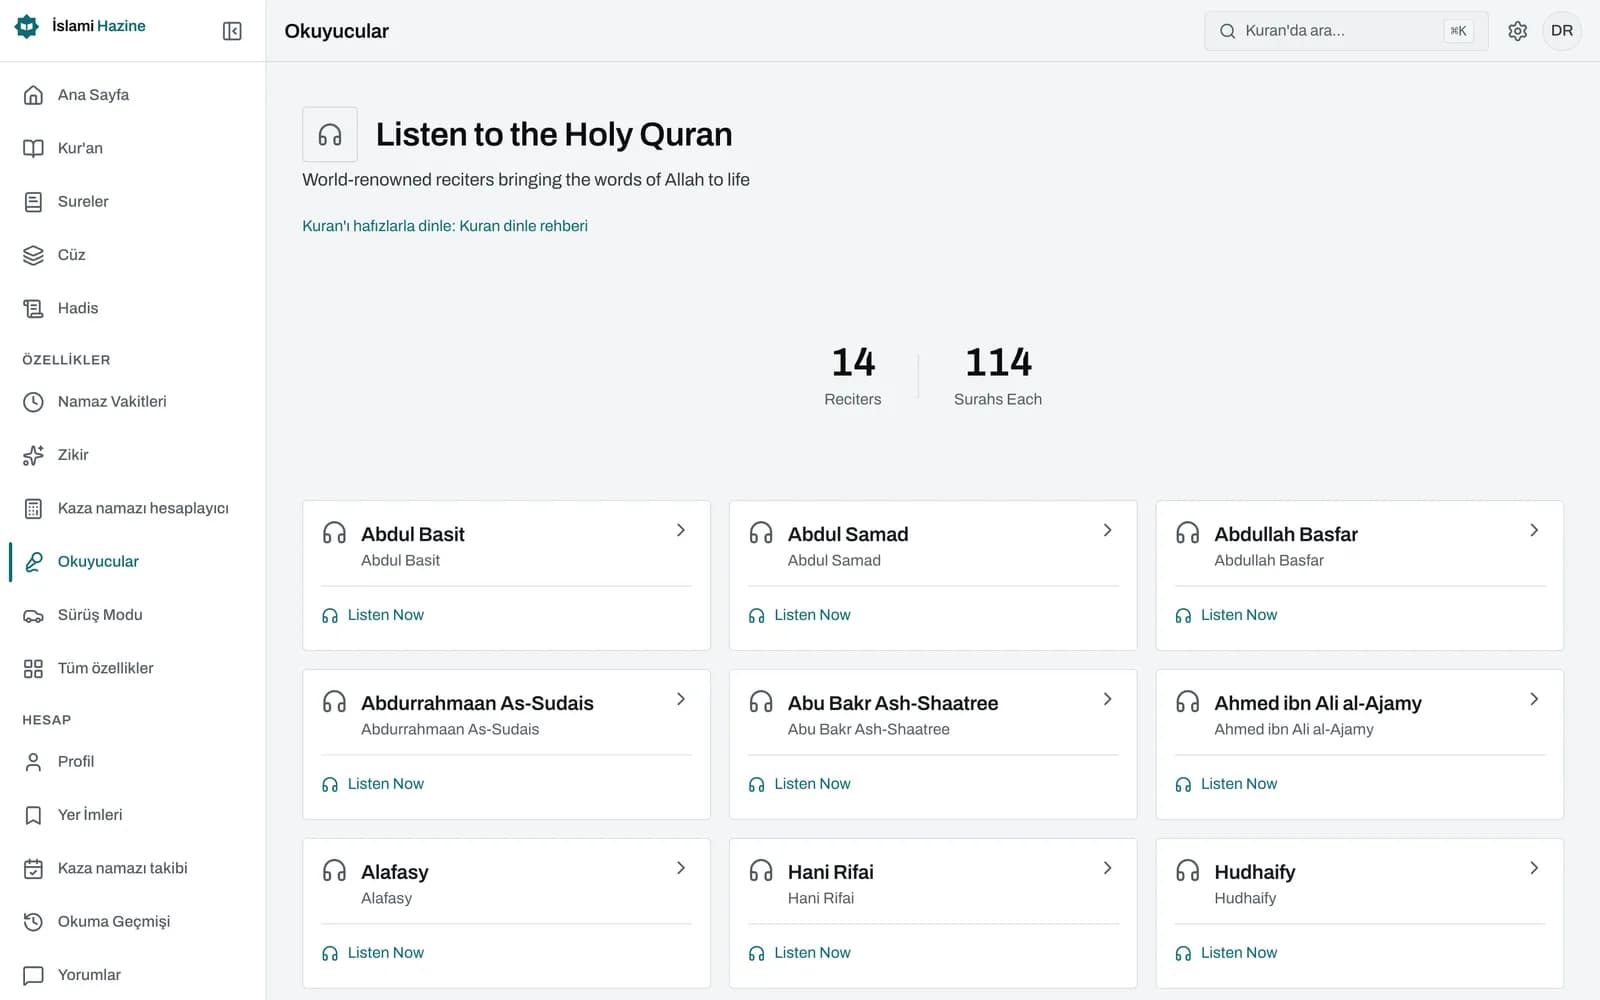Viewport: 1600px width, 1000px height.
Task: Click the DR profile avatar
Action: point(1561,31)
